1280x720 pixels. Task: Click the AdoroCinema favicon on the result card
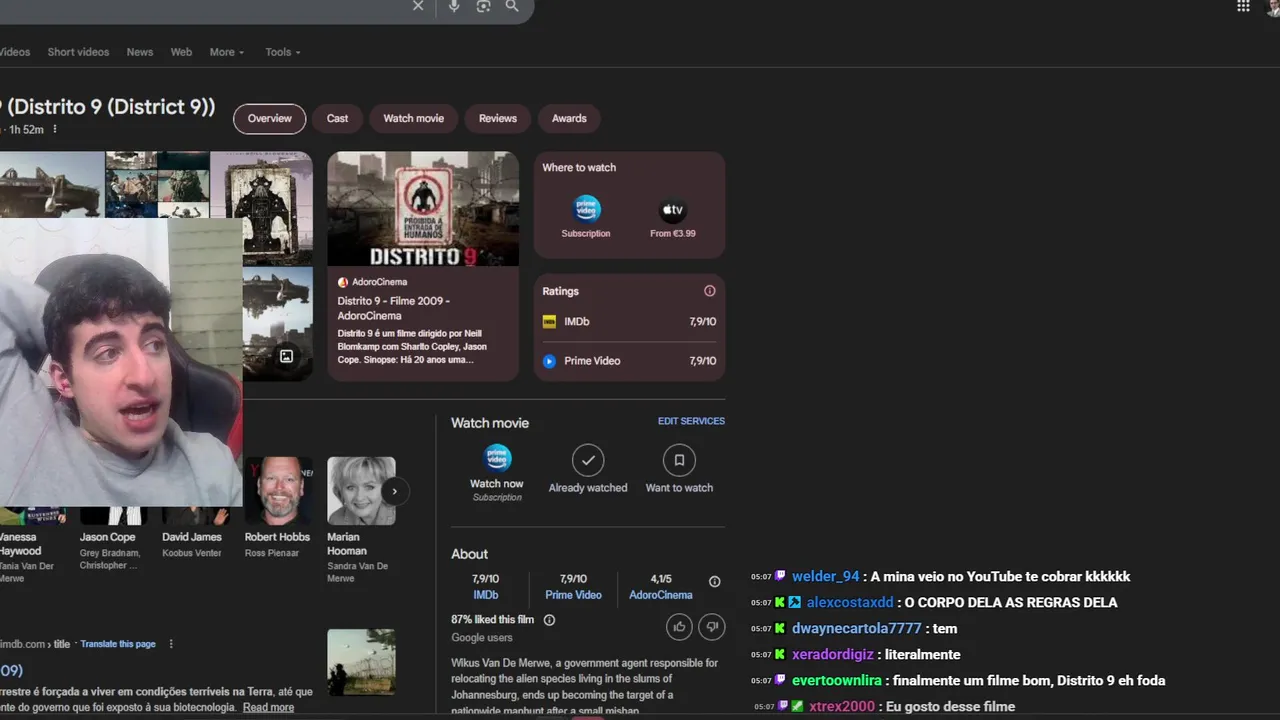pyautogui.click(x=343, y=282)
